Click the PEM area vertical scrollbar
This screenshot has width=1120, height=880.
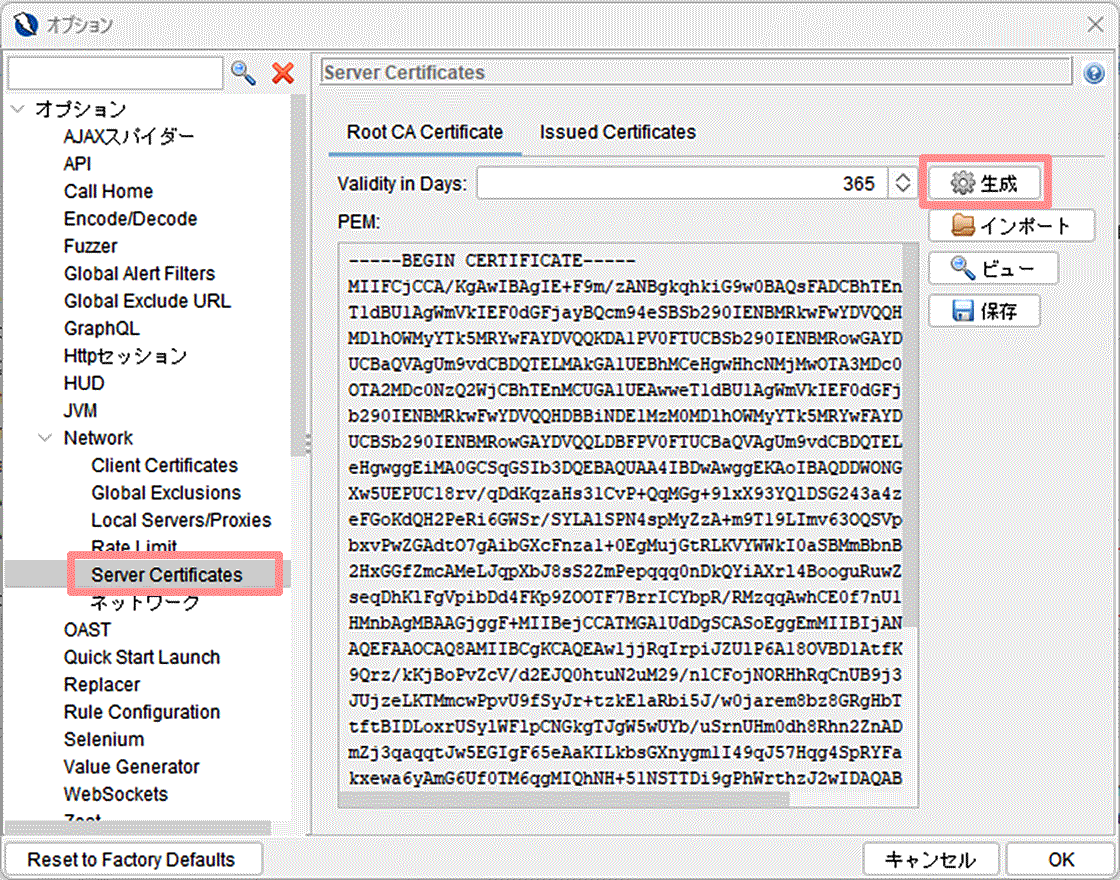[x=910, y=436]
